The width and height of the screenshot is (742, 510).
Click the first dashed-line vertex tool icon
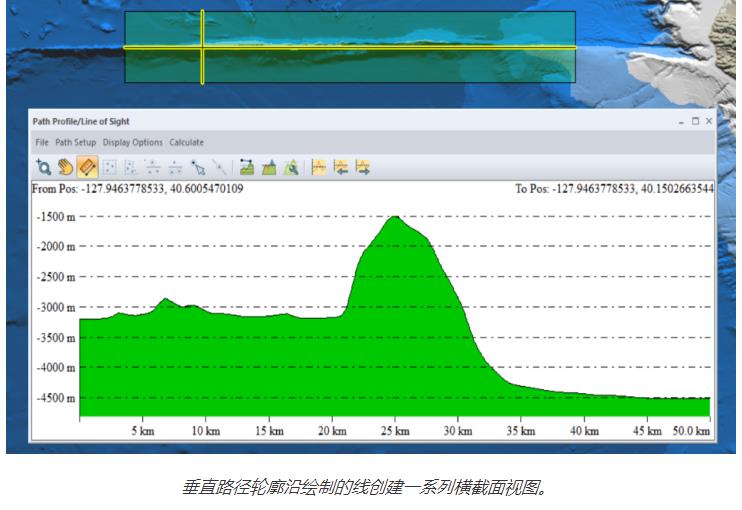[x=153, y=167]
